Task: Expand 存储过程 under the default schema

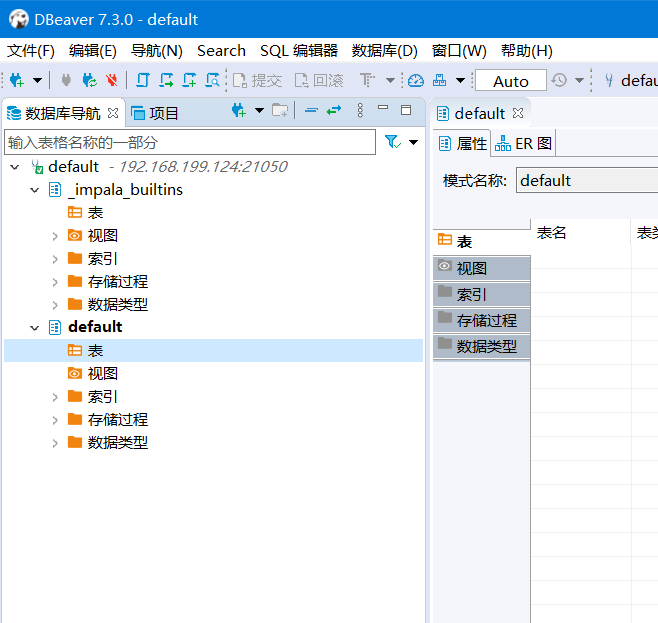Action: pos(55,420)
